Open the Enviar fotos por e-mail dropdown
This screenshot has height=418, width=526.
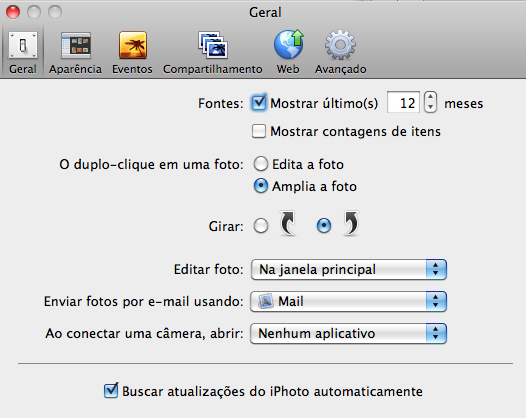click(x=348, y=301)
